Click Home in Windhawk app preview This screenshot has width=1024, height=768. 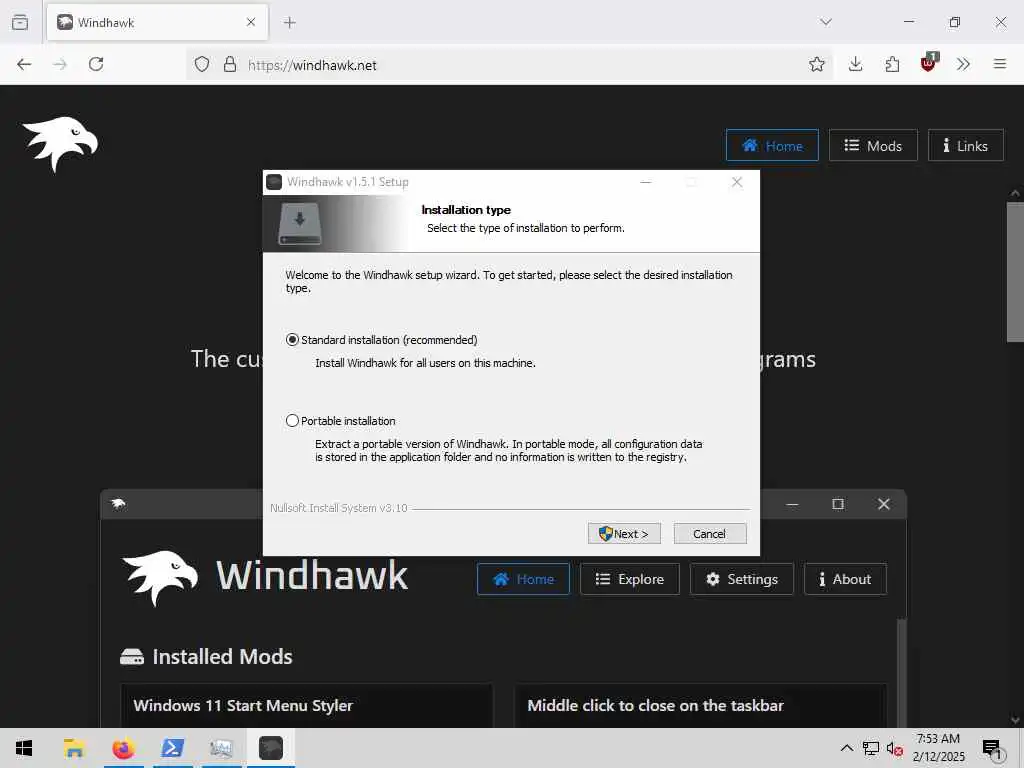(x=523, y=579)
